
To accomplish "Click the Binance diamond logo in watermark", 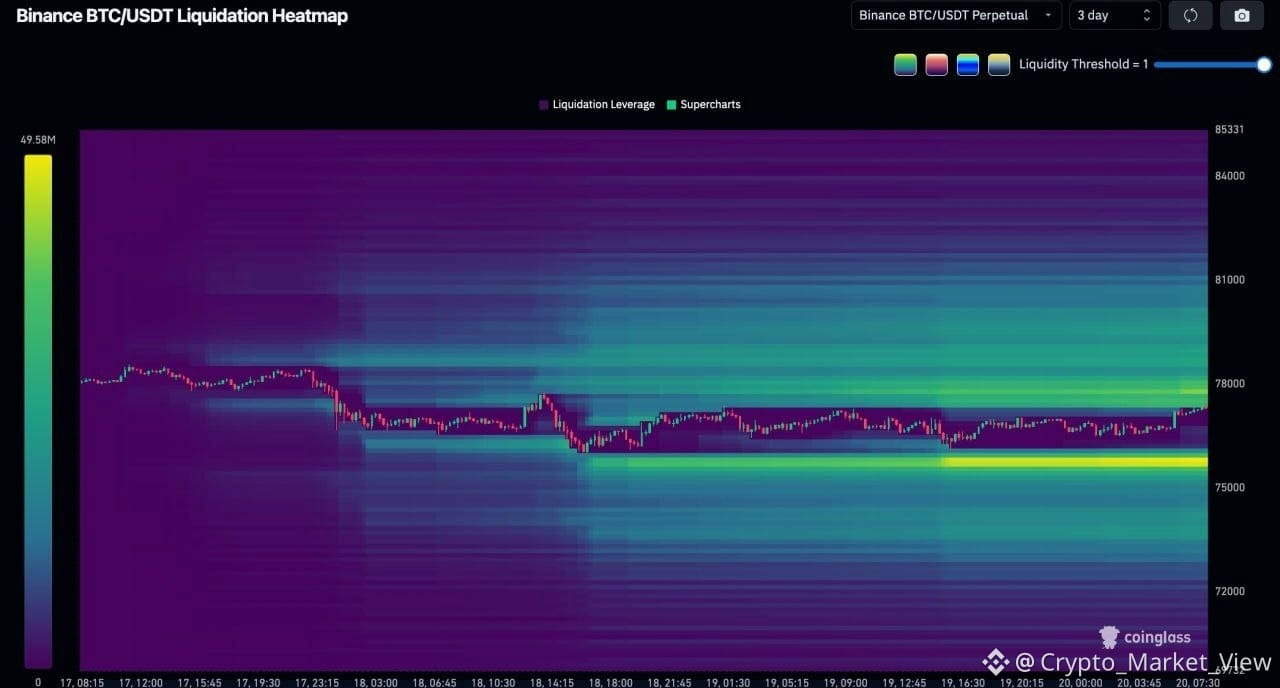I will coord(994,662).
